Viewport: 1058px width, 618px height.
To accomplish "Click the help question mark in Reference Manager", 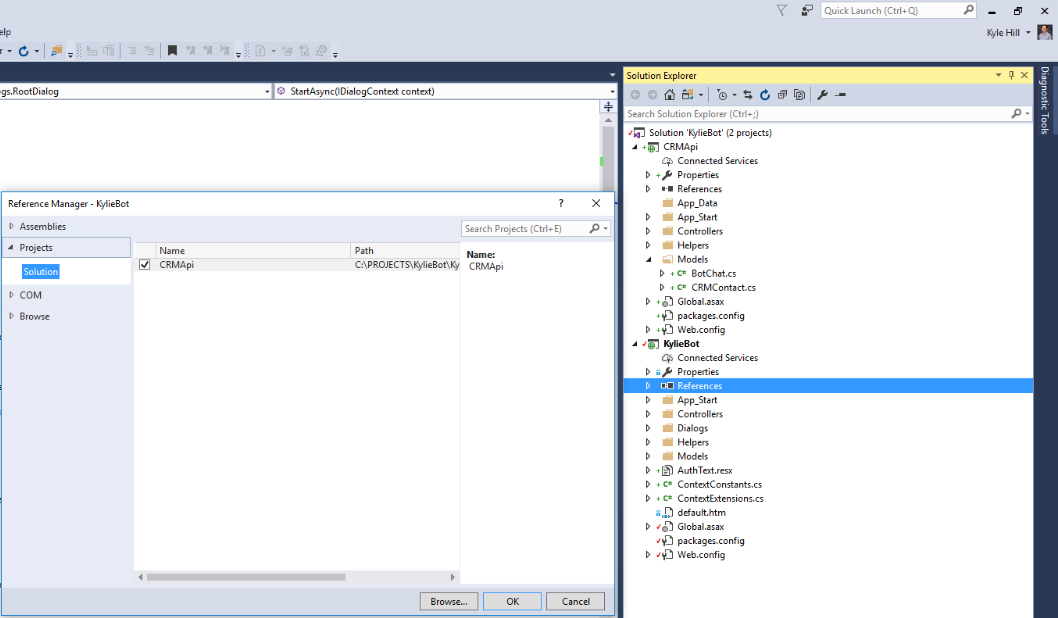I will pyautogui.click(x=561, y=202).
